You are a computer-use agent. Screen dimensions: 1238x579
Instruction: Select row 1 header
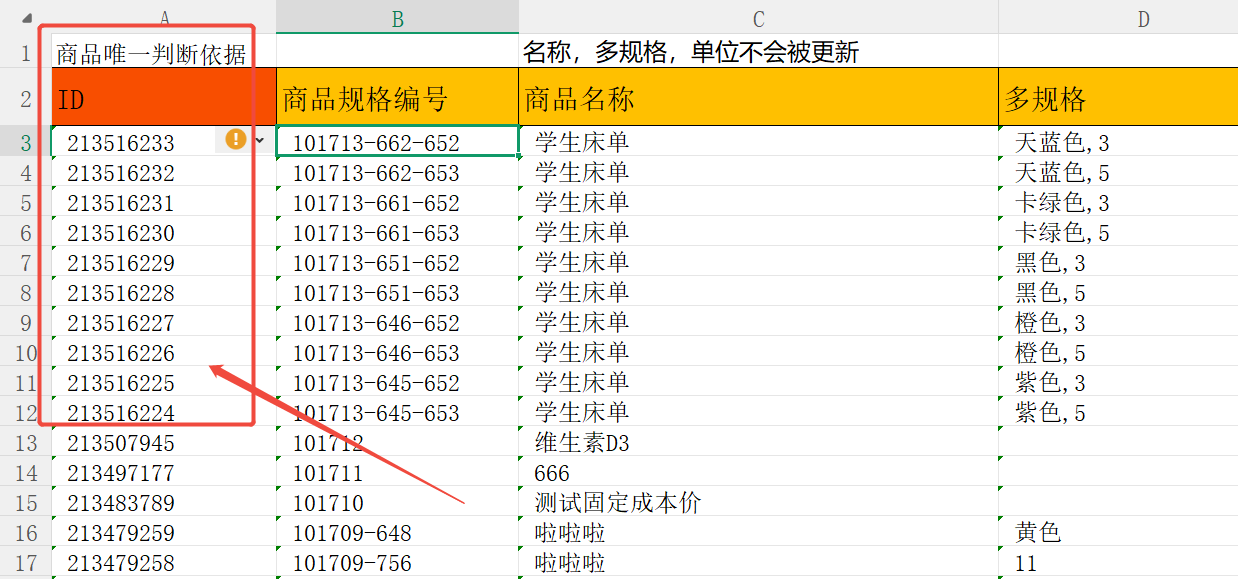[x=25, y=51]
